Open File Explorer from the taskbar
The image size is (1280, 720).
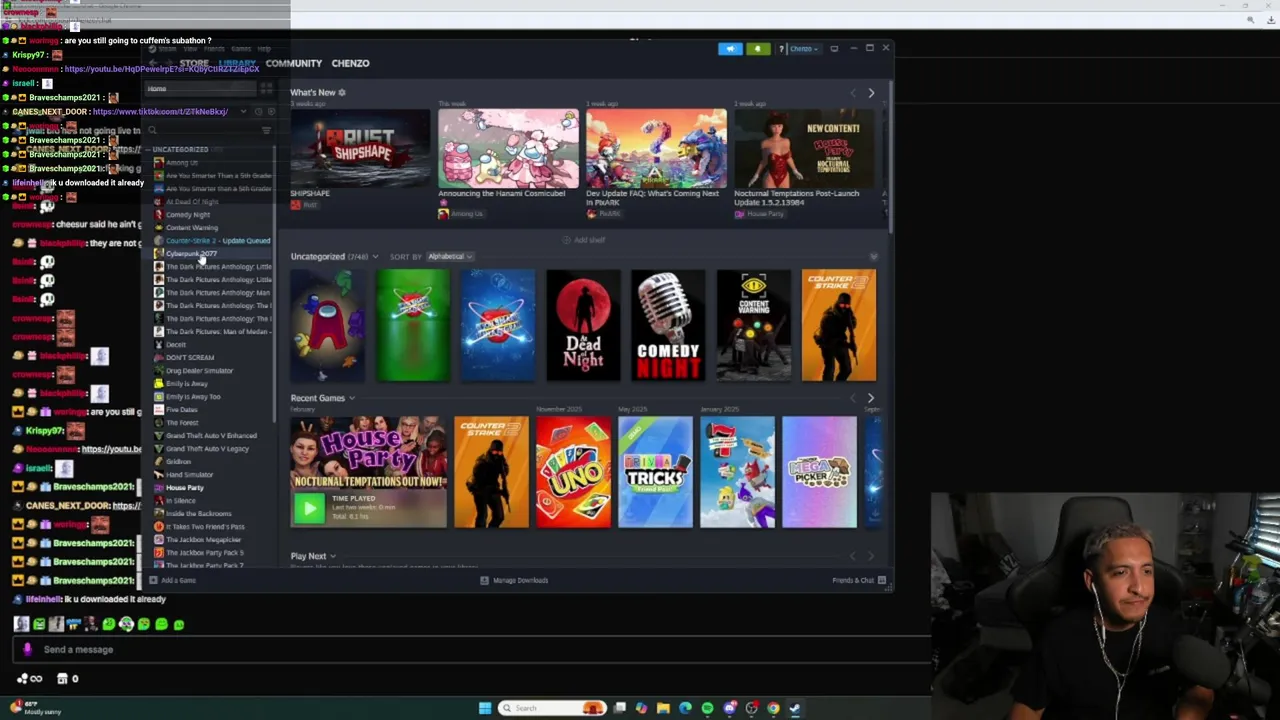pyautogui.click(x=663, y=708)
